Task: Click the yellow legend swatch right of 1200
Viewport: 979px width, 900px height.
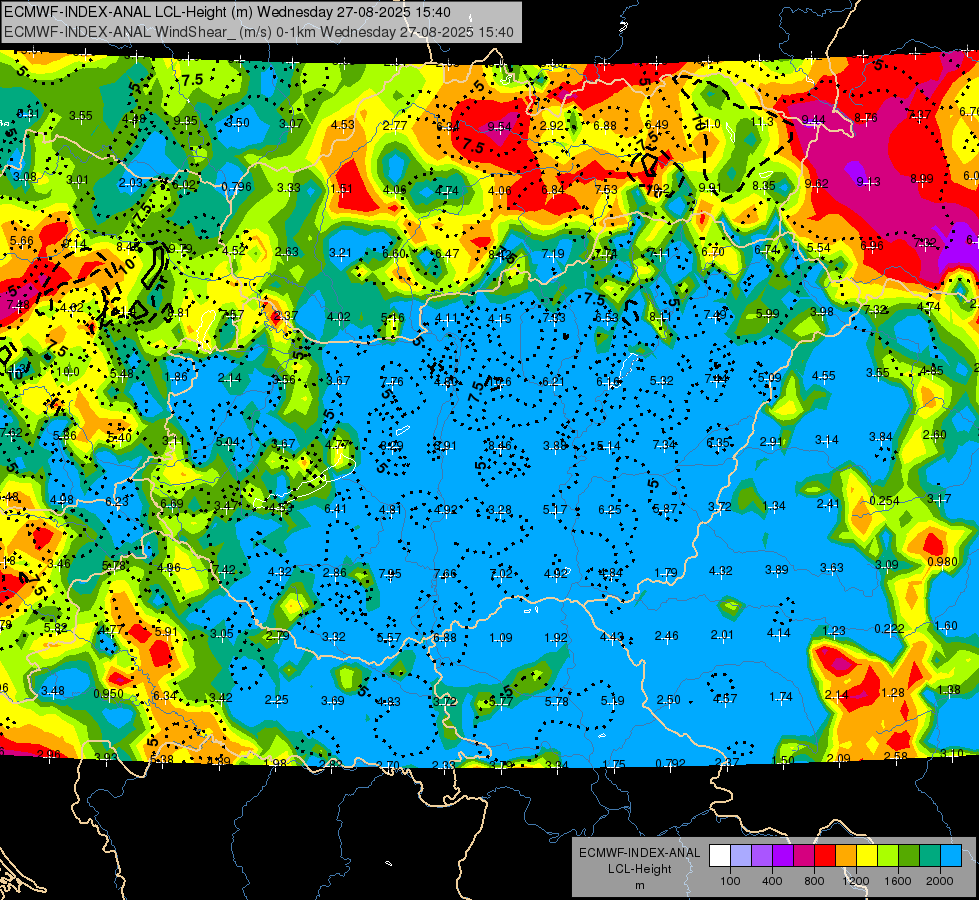Action: point(867,855)
